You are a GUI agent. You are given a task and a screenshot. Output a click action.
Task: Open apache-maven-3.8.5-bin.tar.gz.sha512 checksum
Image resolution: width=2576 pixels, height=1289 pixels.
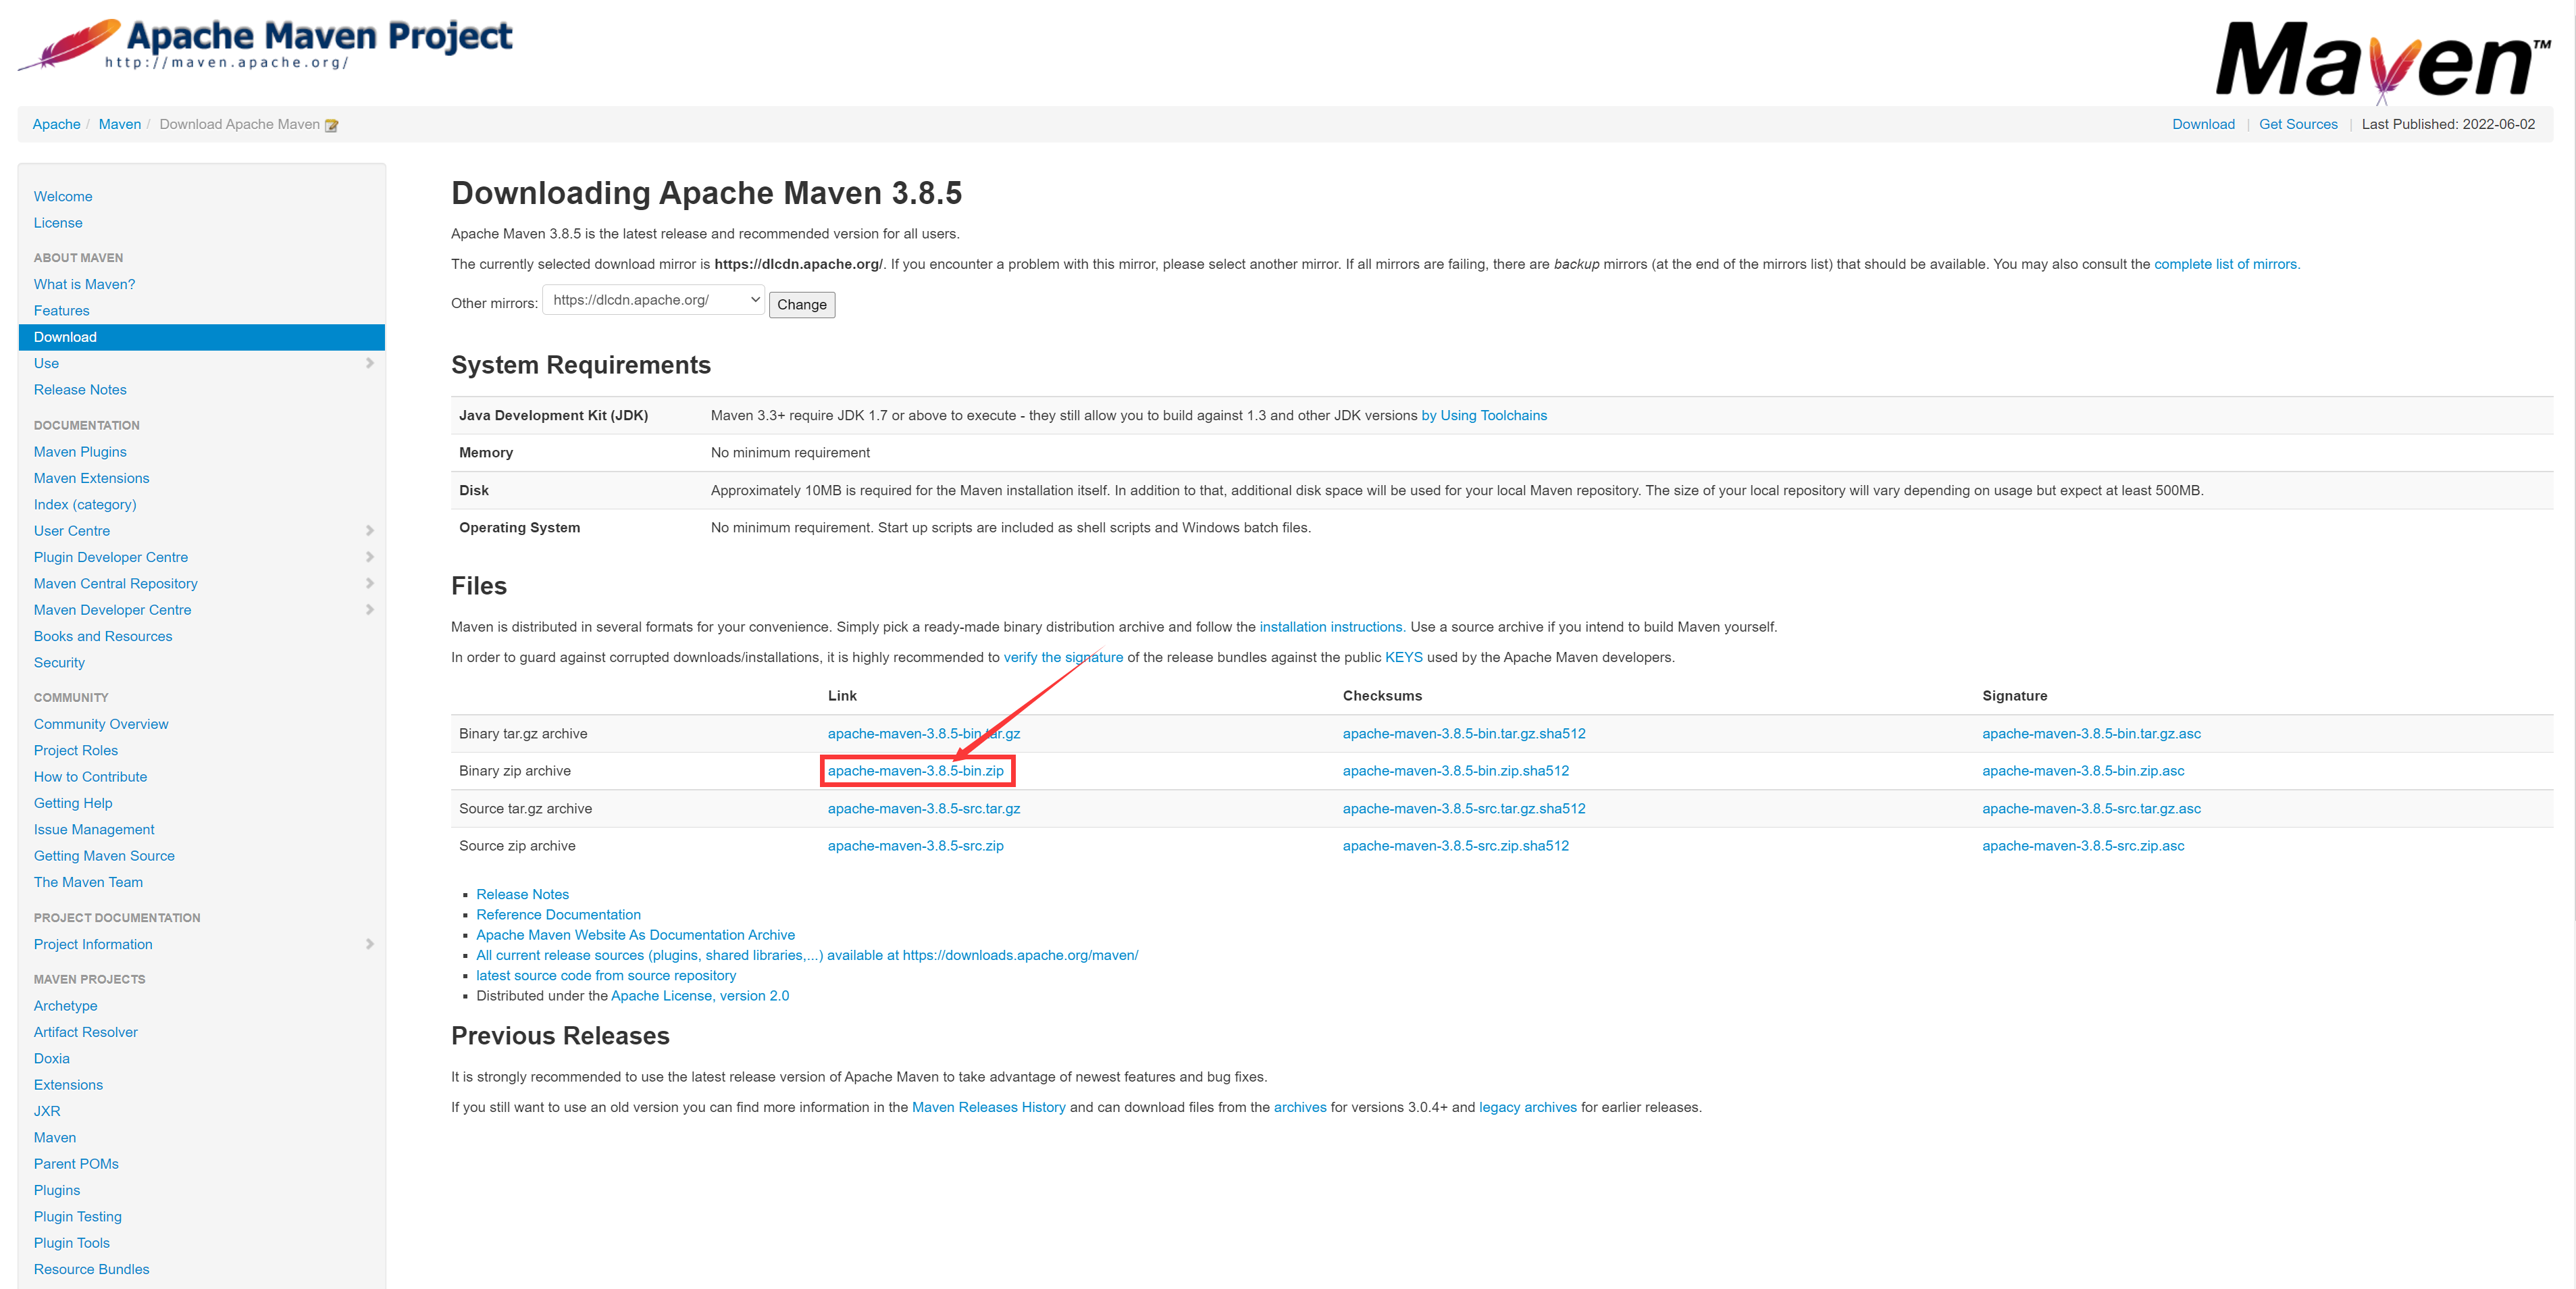pos(1463,734)
